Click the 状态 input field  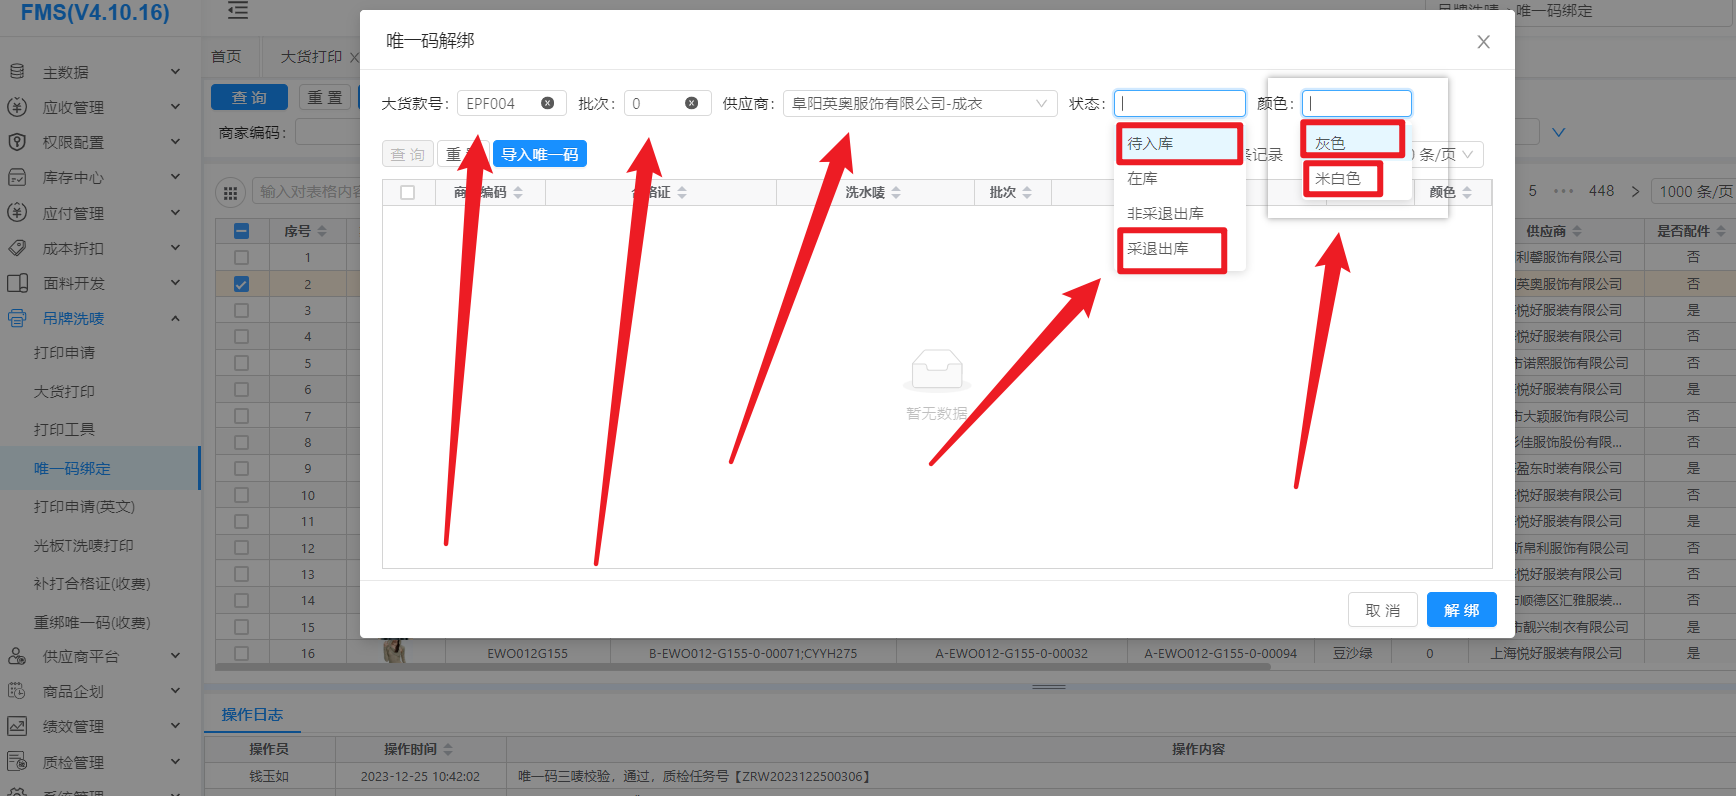1180,103
